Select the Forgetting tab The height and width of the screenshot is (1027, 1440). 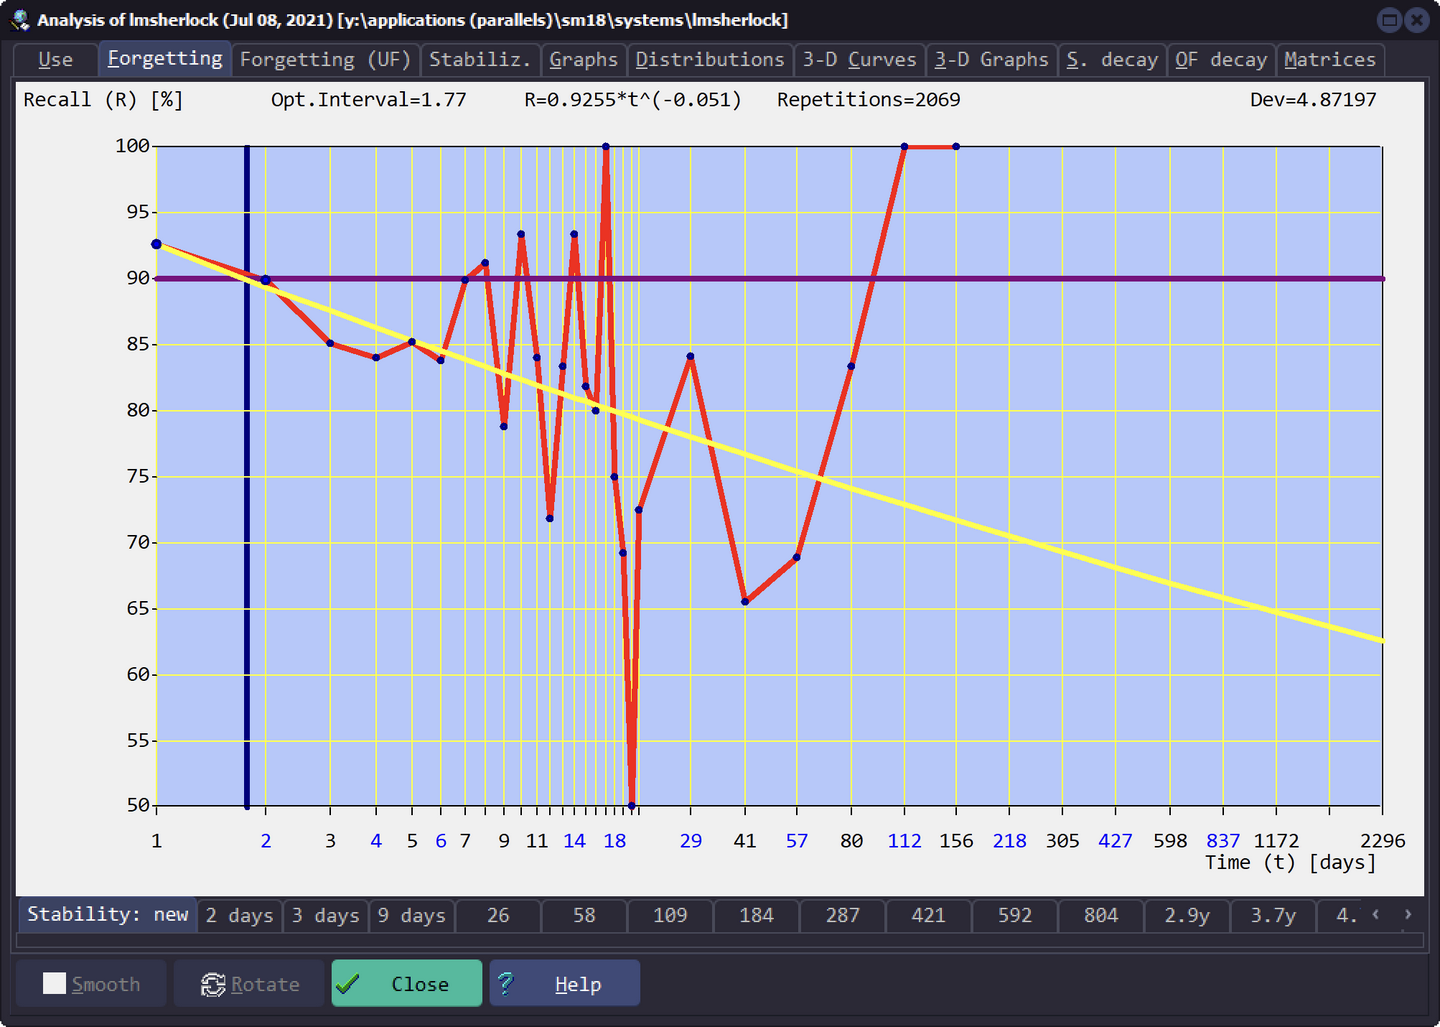point(165,59)
